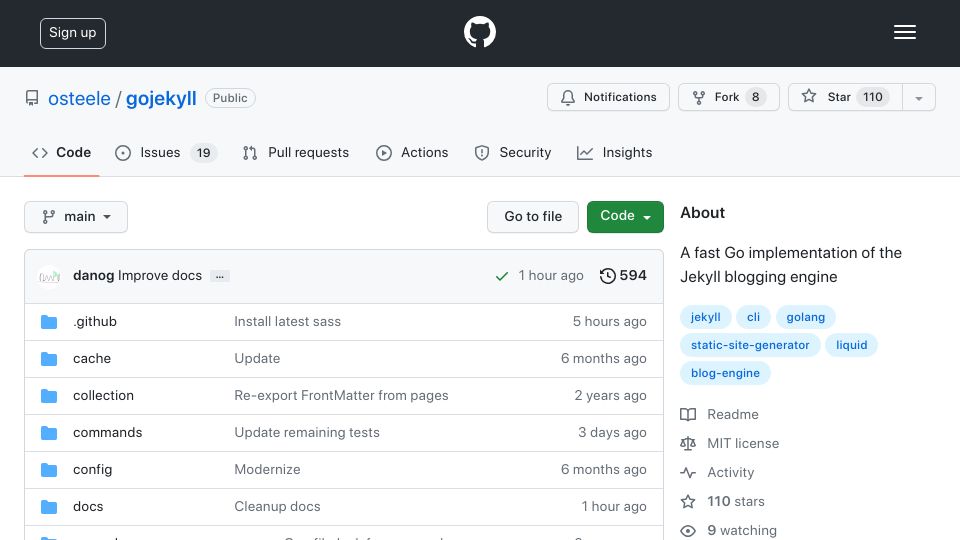The image size is (960, 540).
Task: Open the Modernize commit message
Action: pos(268,470)
